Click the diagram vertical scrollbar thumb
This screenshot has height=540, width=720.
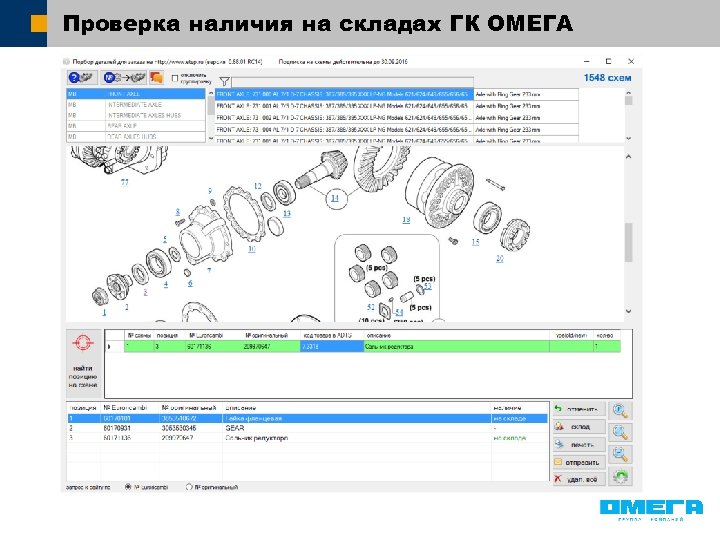coord(629,242)
